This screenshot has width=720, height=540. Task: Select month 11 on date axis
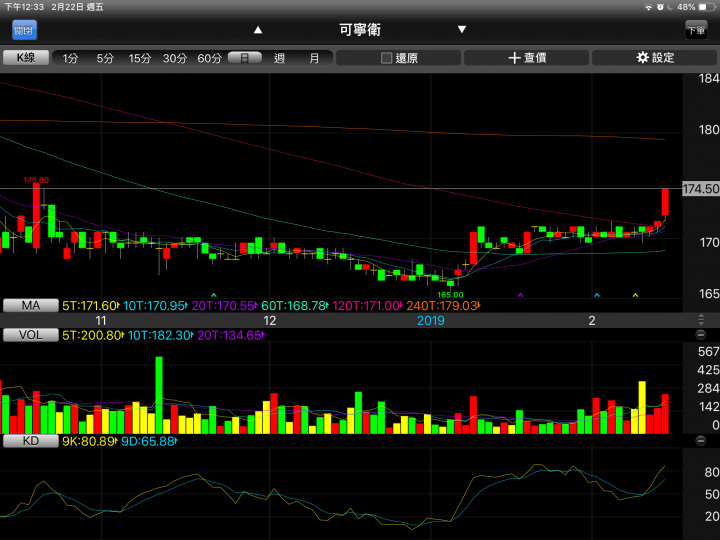click(x=101, y=321)
